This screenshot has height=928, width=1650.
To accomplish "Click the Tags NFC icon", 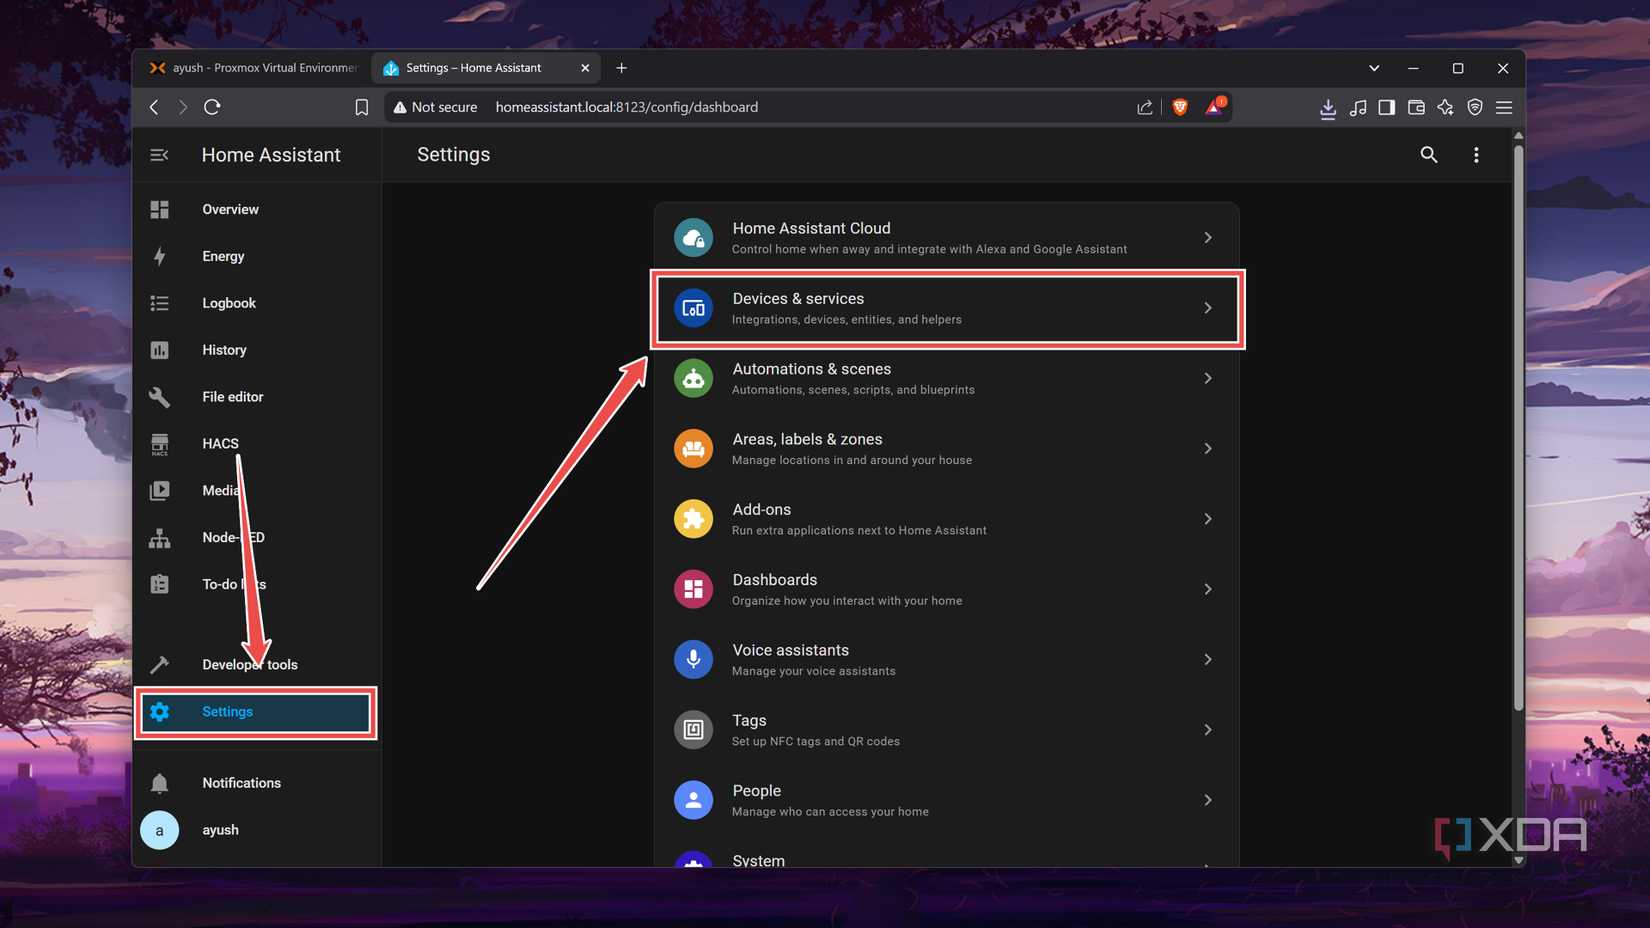I will coord(693,730).
